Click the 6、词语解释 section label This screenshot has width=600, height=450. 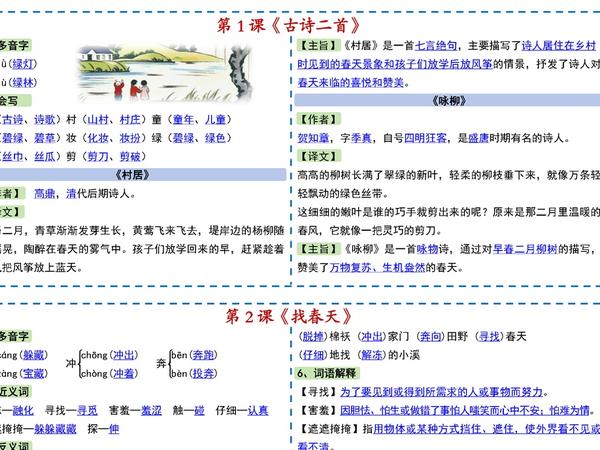328,373
